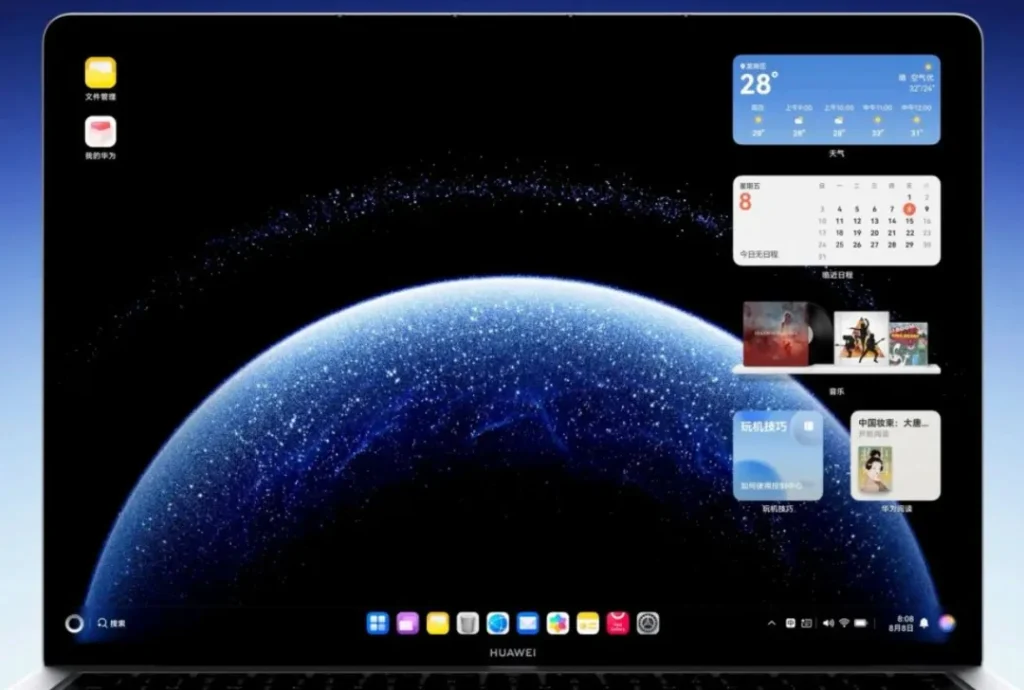Click the battery tray icon
The width and height of the screenshot is (1024, 690).
click(x=861, y=623)
